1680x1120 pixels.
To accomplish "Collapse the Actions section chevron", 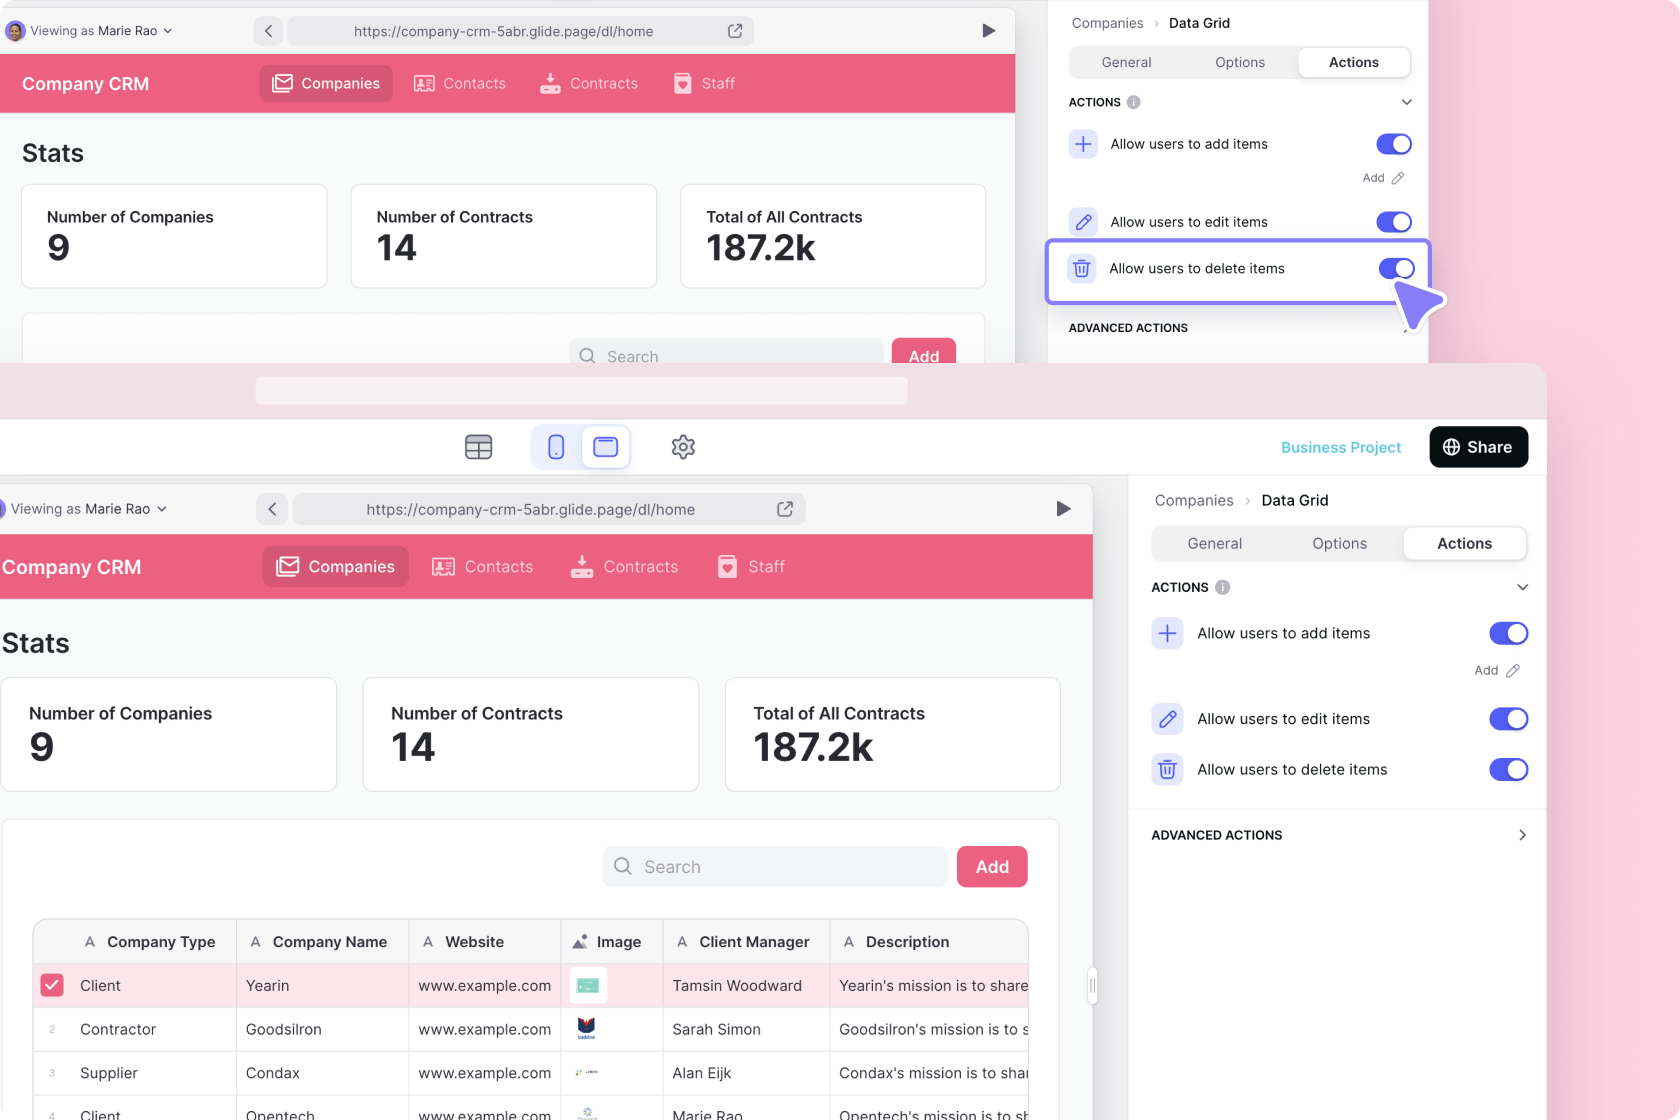I will (1521, 587).
